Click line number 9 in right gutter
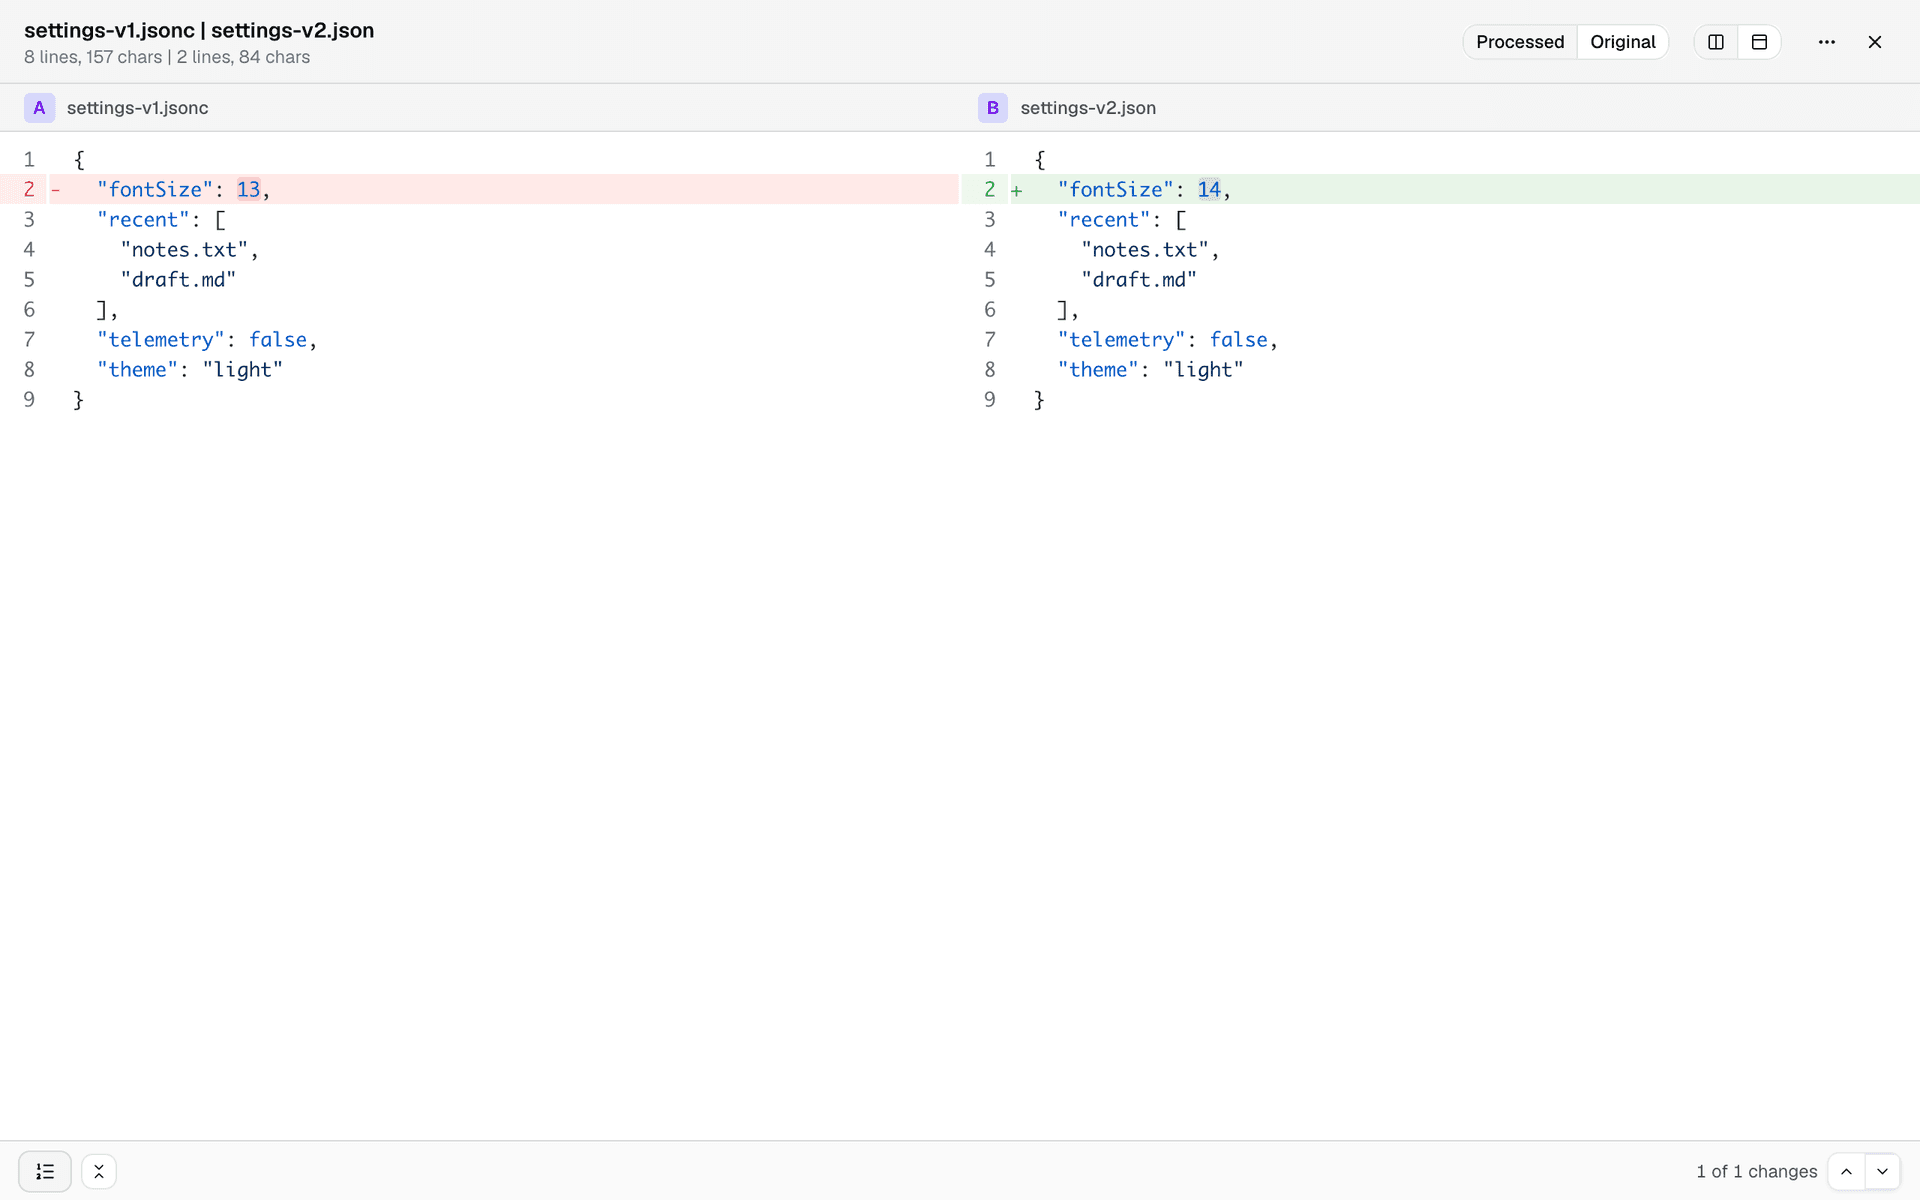This screenshot has width=1920, height=1200. (989, 400)
